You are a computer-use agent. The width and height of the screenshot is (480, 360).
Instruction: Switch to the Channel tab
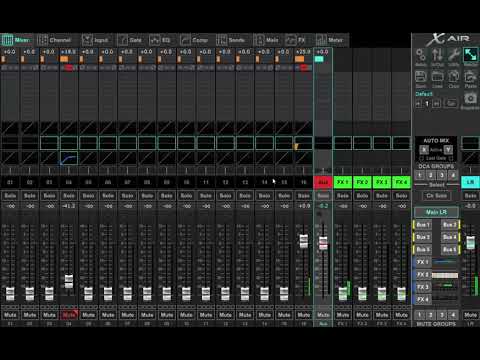[x=55, y=40]
